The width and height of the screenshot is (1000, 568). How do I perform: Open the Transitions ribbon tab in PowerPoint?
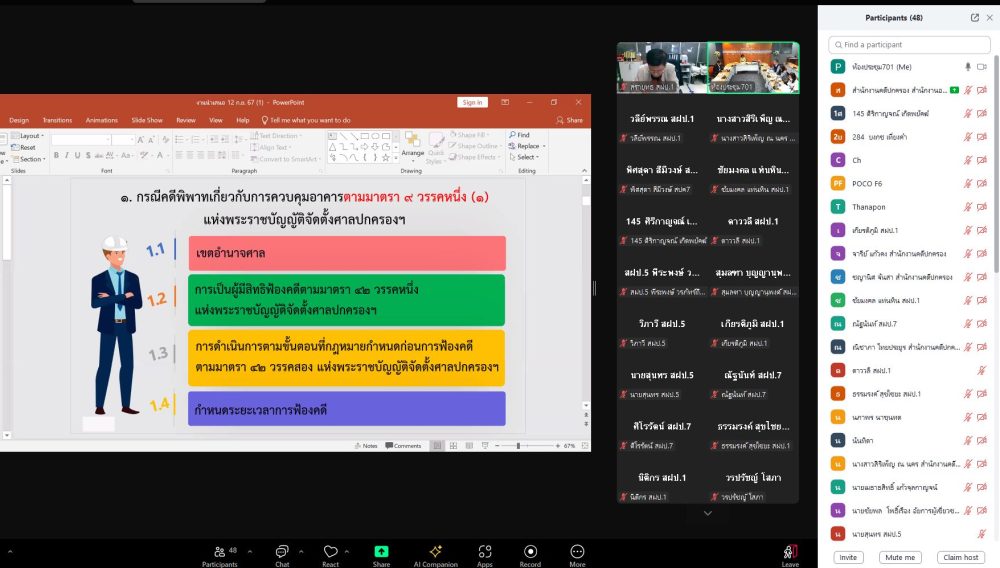[x=57, y=120]
